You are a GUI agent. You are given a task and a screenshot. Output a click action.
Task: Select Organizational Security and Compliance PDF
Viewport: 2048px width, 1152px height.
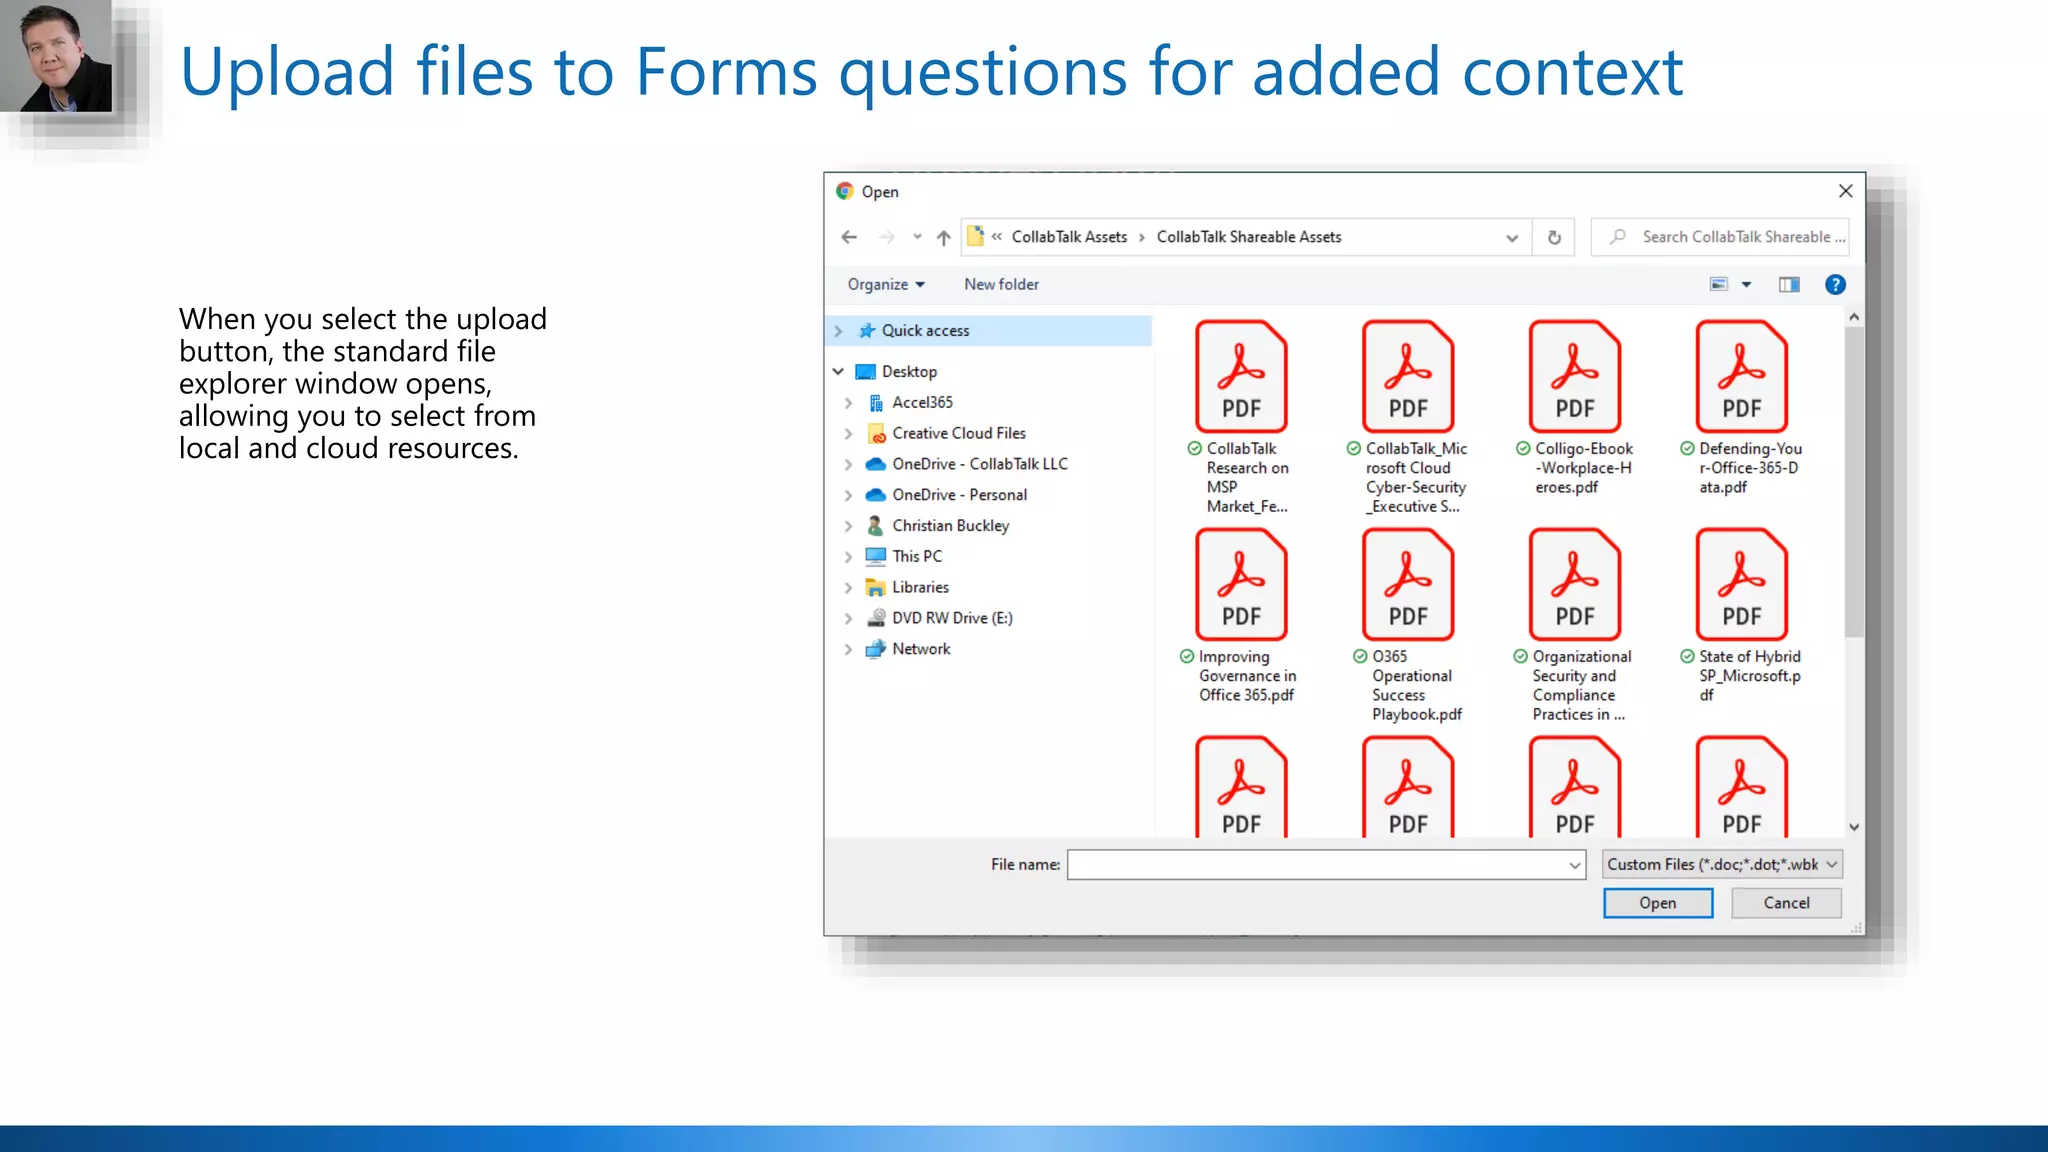point(1575,626)
